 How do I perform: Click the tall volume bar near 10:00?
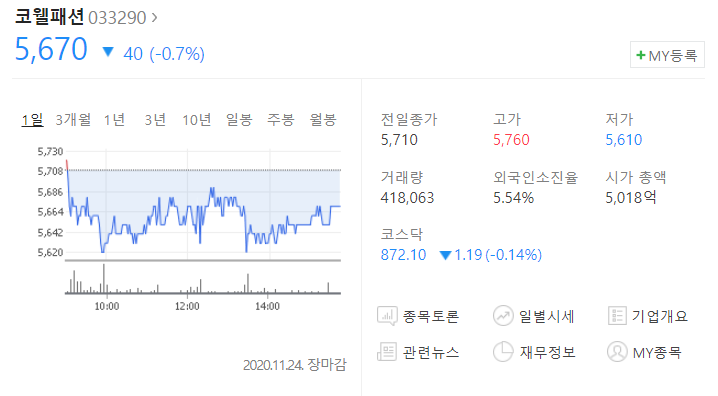click(x=104, y=278)
